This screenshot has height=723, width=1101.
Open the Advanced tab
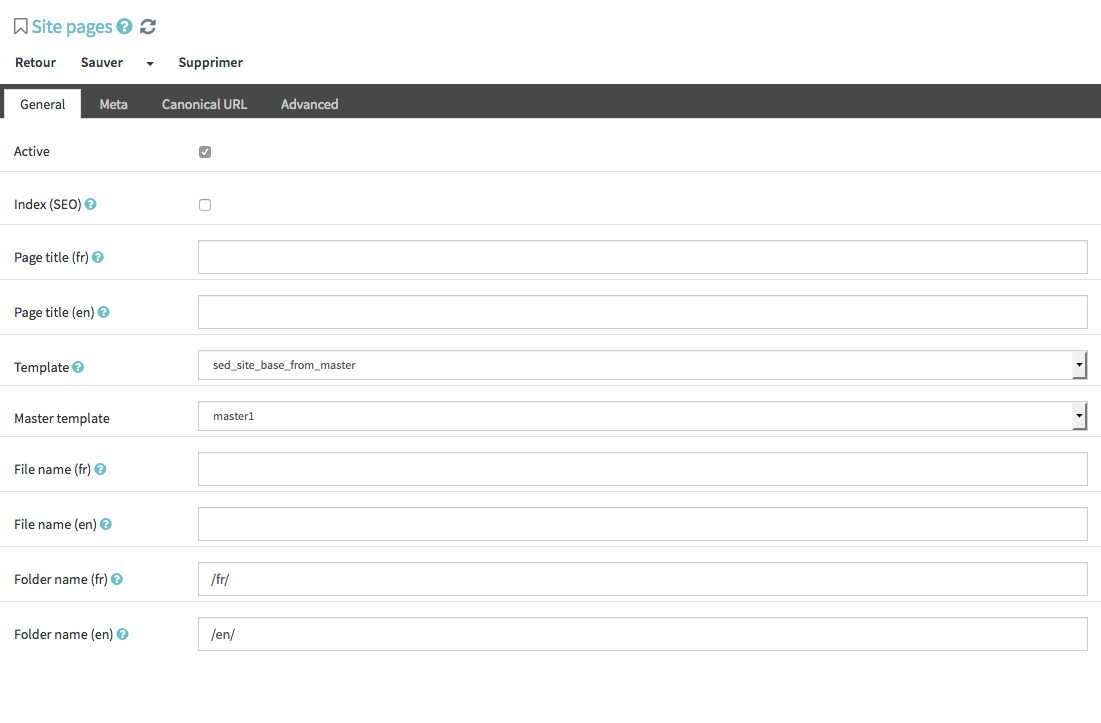tap(310, 104)
